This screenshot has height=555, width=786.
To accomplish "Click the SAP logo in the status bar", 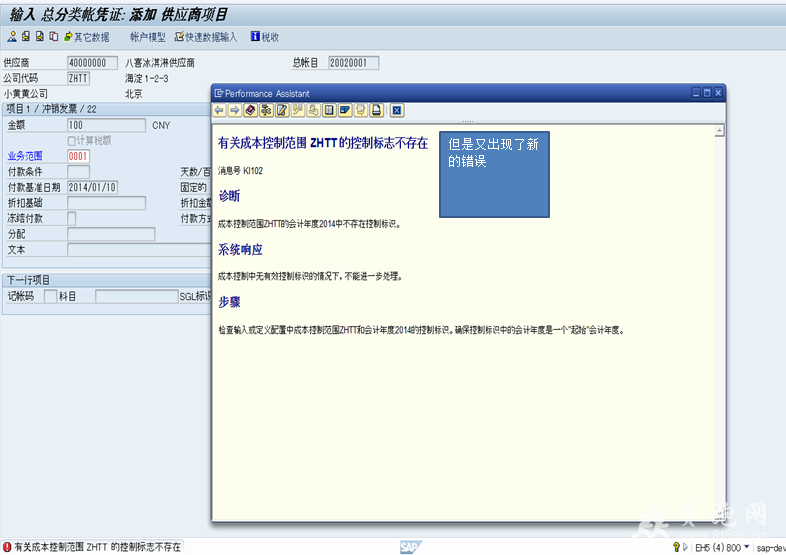I will [411, 547].
